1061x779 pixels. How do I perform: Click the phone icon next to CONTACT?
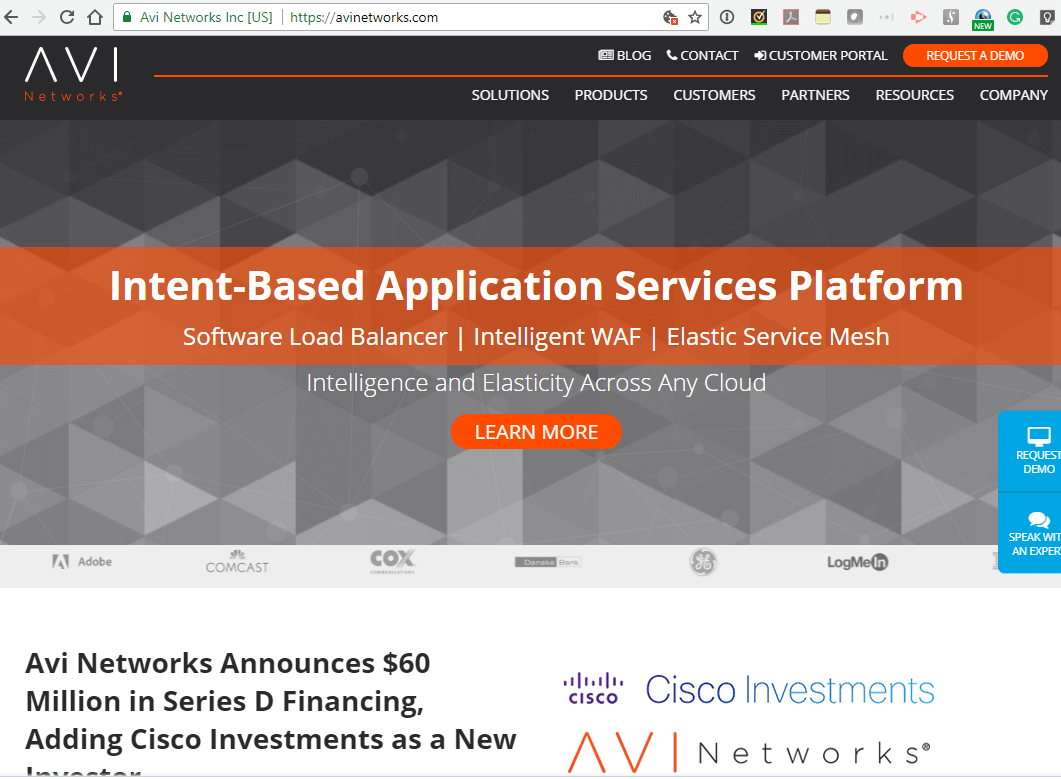coord(673,55)
